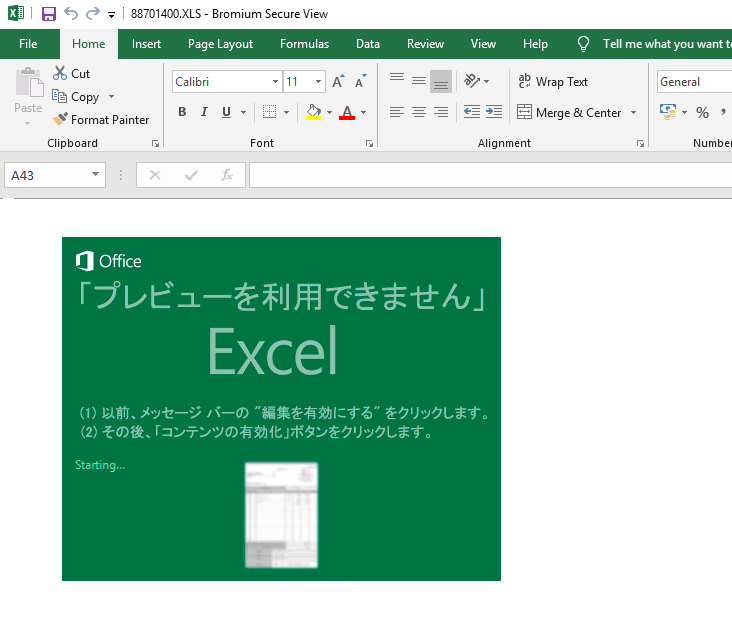Undo the last action

(71, 14)
